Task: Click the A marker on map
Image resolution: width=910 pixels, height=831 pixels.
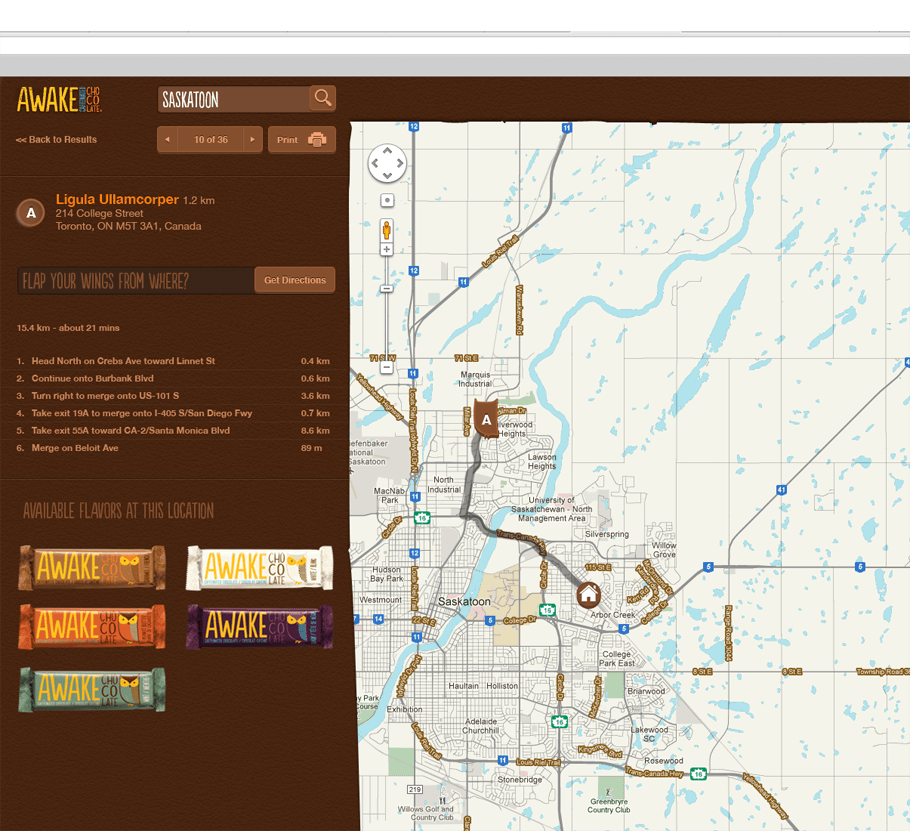Action: pyautogui.click(x=486, y=417)
